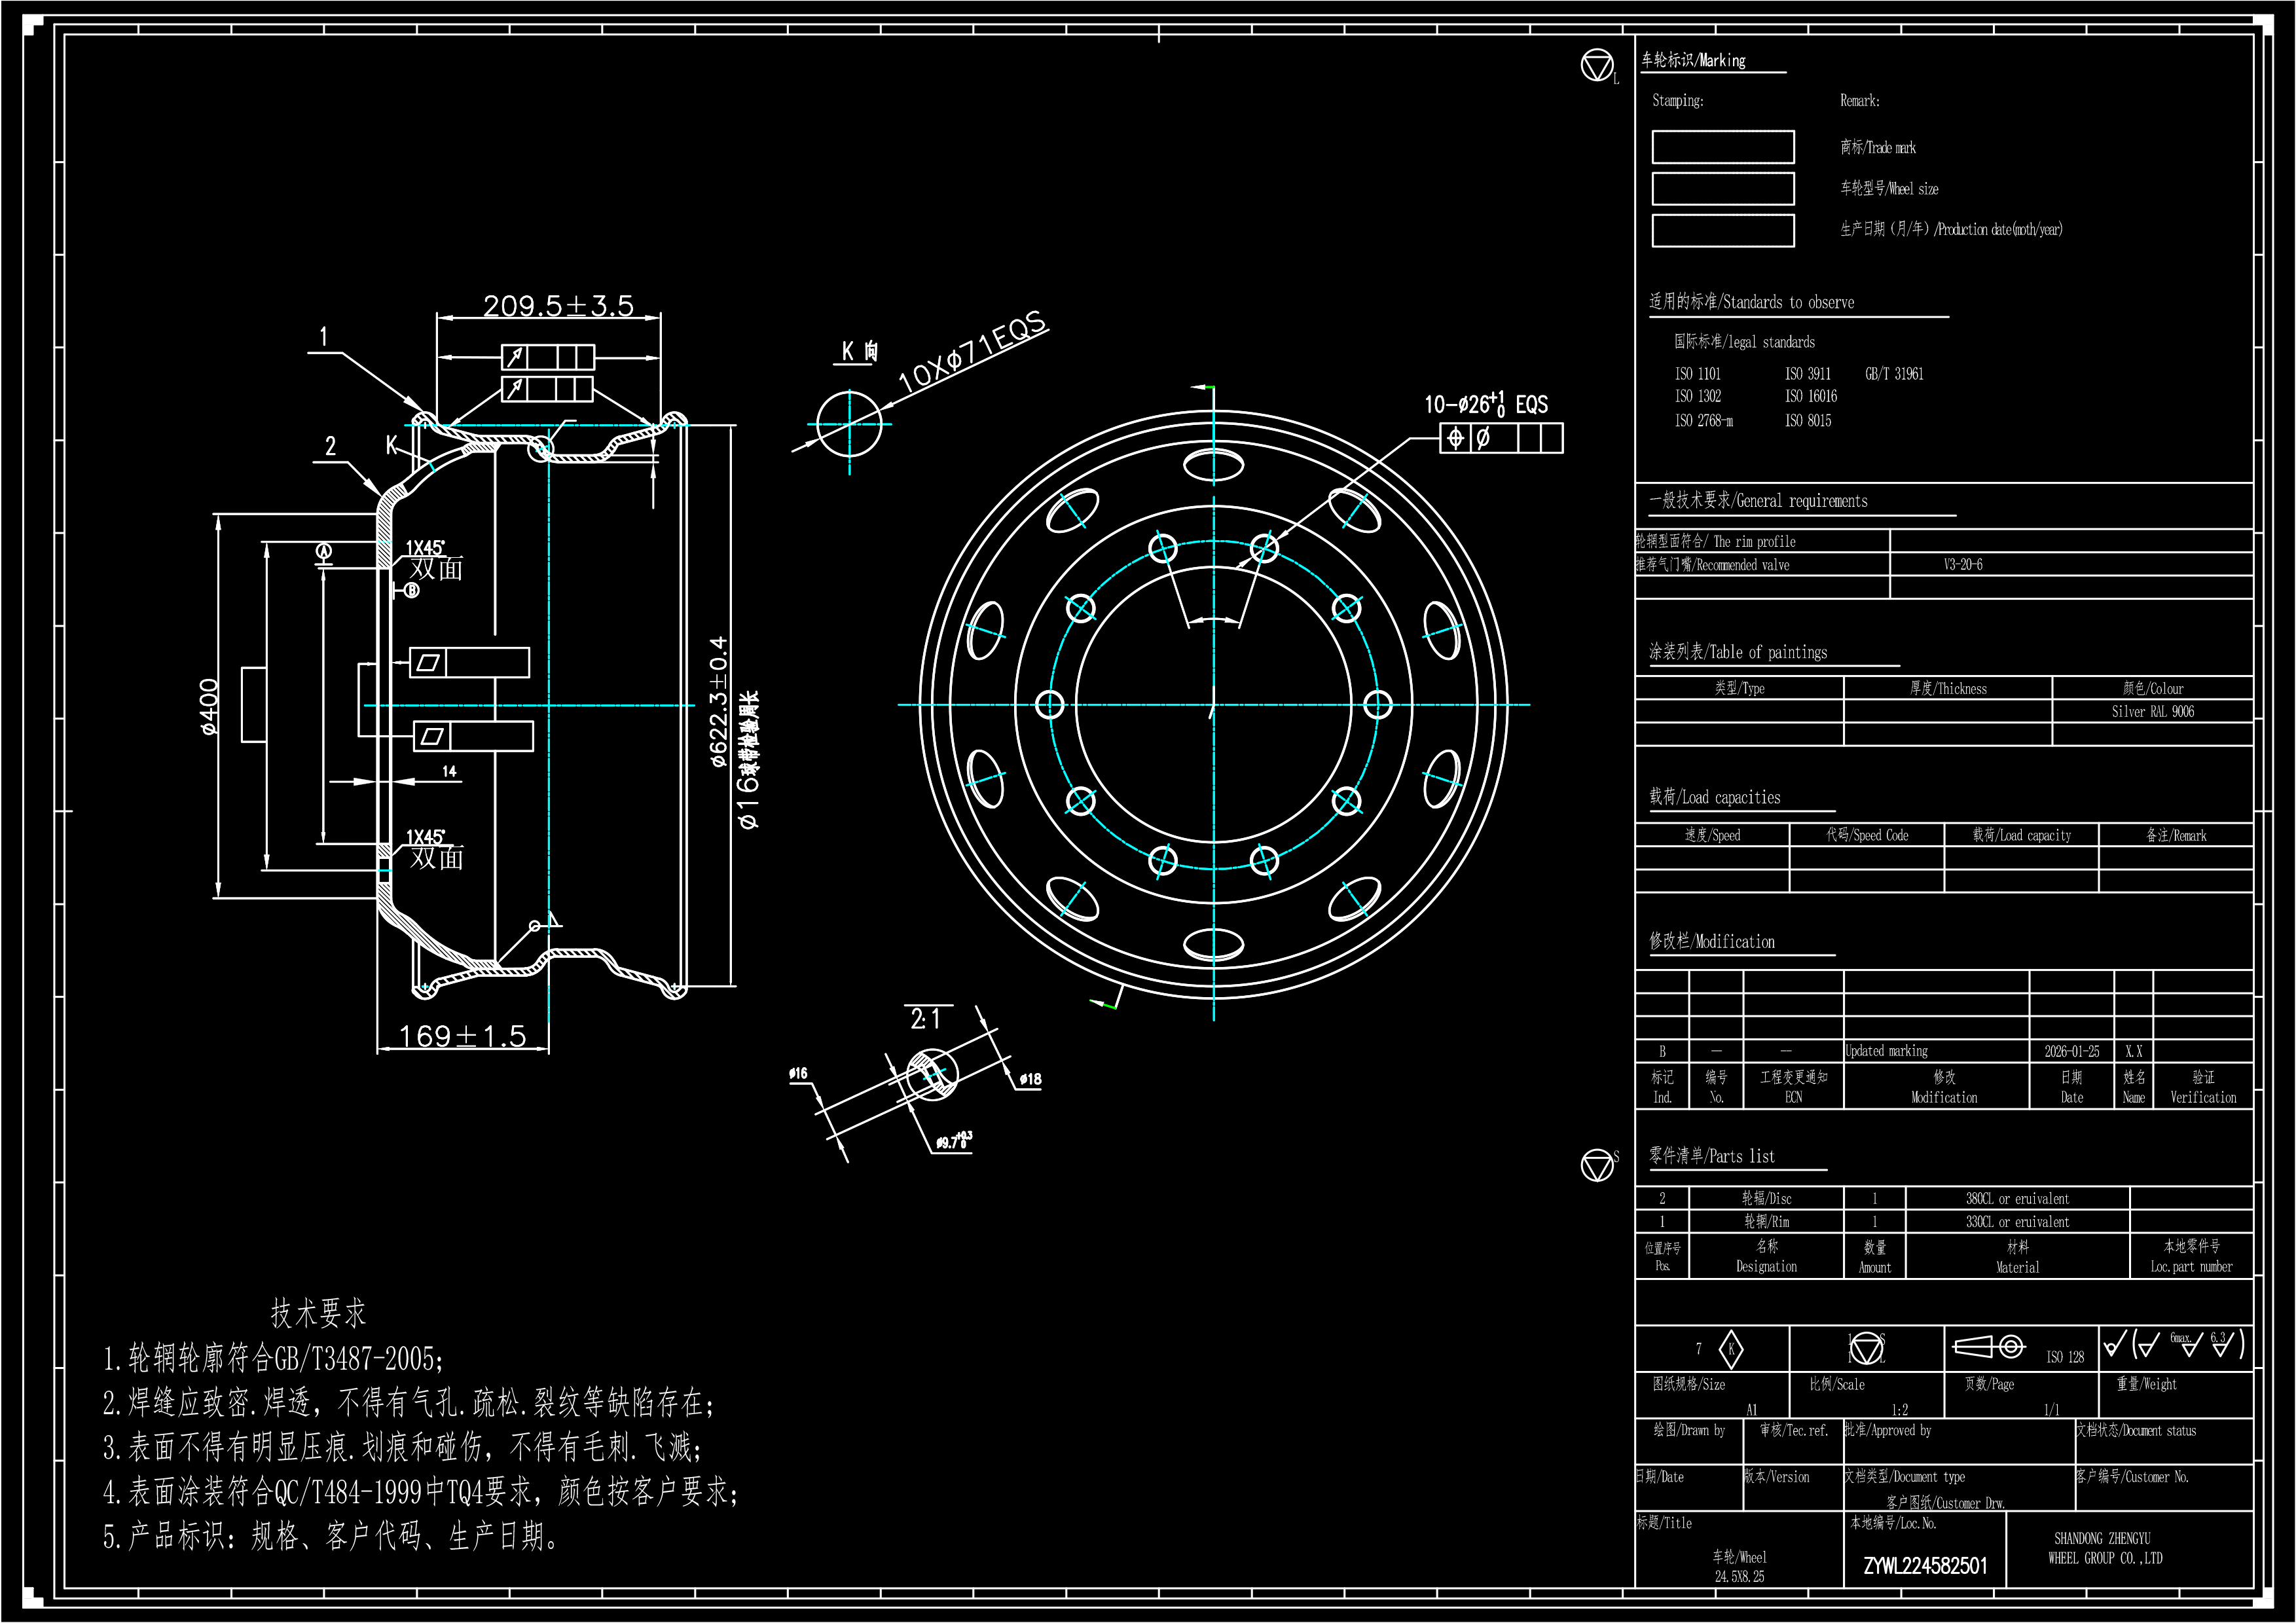Click the circled triangle symbol at top right marked L
The height and width of the screenshot is (1623, 2296).
[x=1597, y=66]
